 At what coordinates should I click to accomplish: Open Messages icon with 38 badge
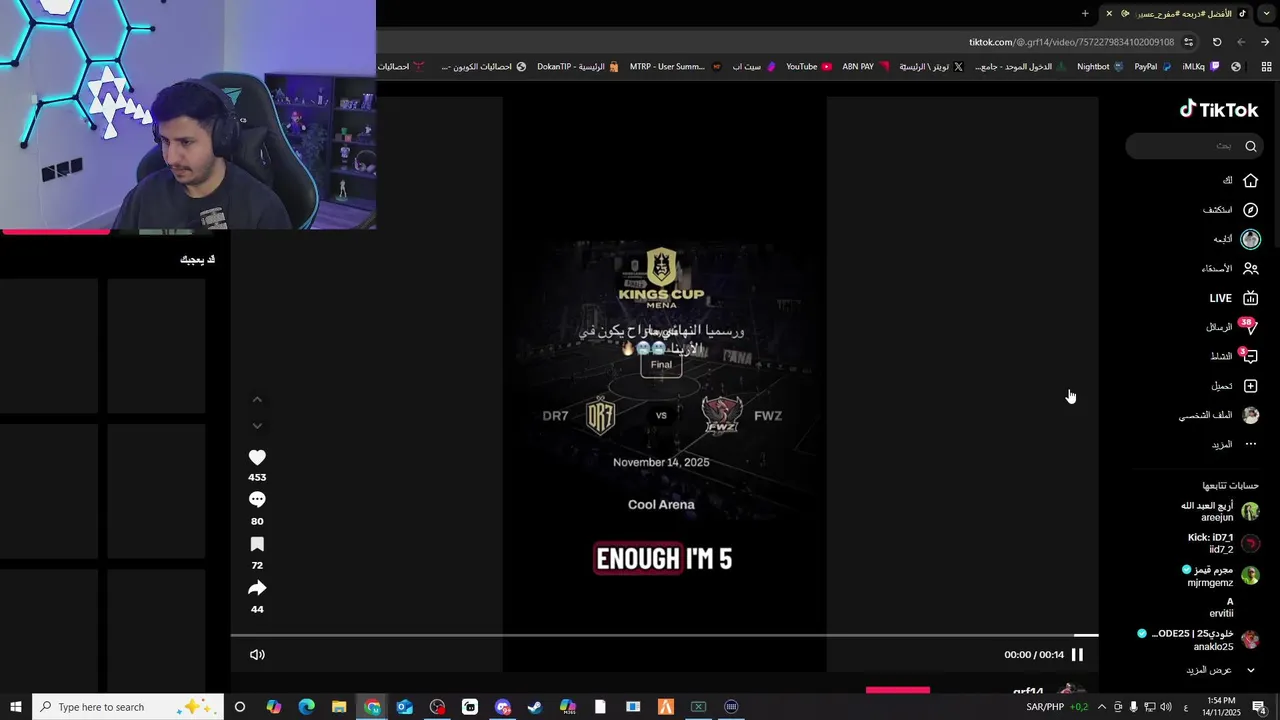click(1250, 327)
